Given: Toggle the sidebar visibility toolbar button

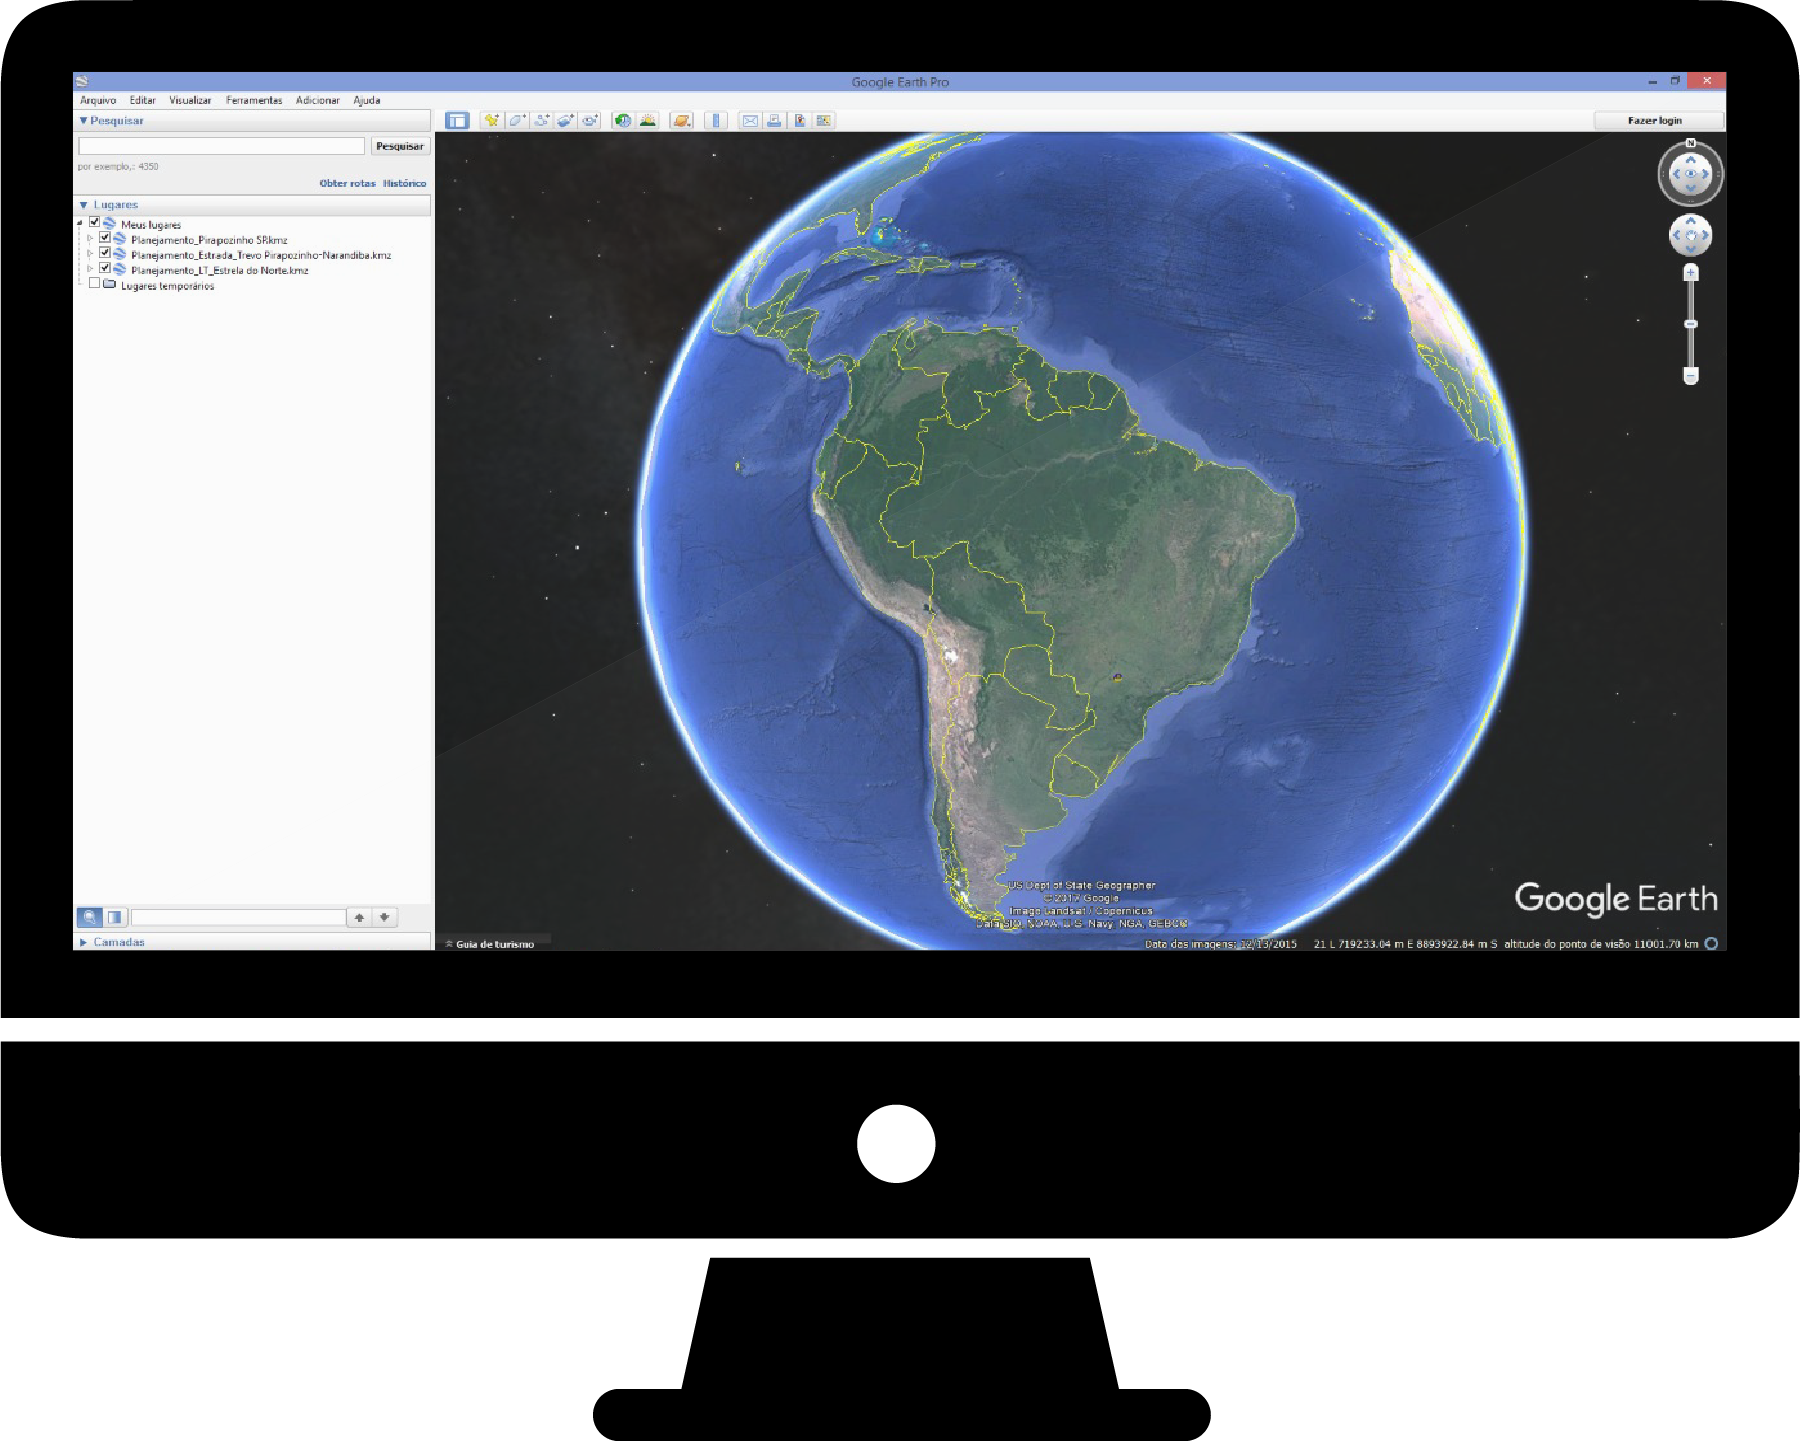Looking at the screenshot, I should point(457,121).
